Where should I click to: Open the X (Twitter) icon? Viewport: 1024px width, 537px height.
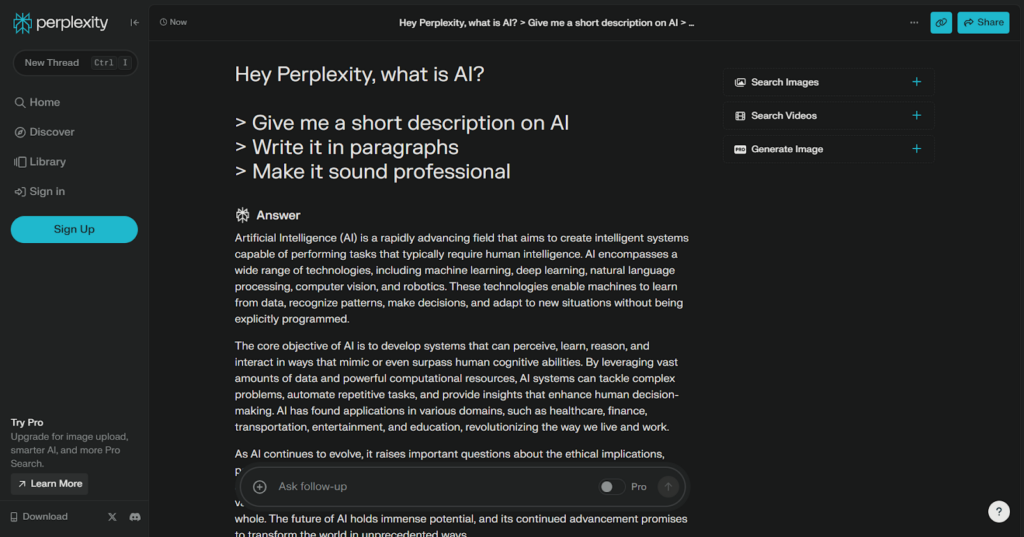click(x=112, y=517)
